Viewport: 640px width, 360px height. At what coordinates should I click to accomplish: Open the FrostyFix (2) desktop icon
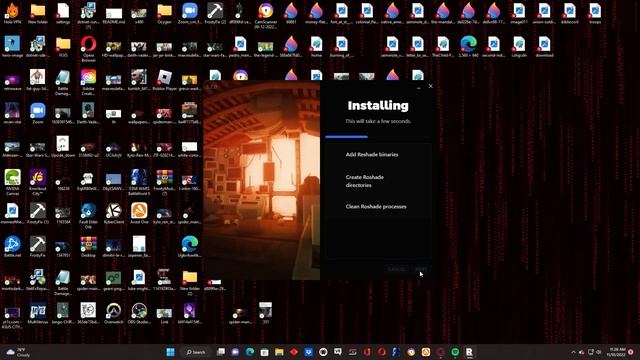215,13
